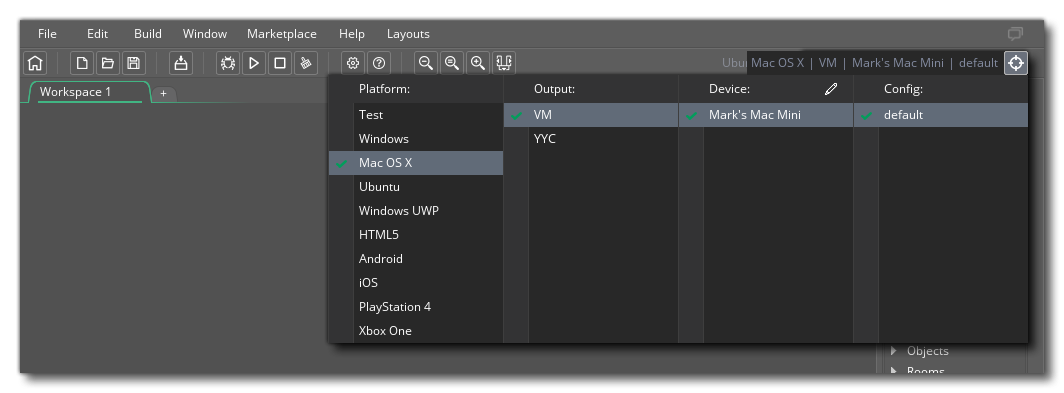Select the HTML5 platform

coord(416,235)
